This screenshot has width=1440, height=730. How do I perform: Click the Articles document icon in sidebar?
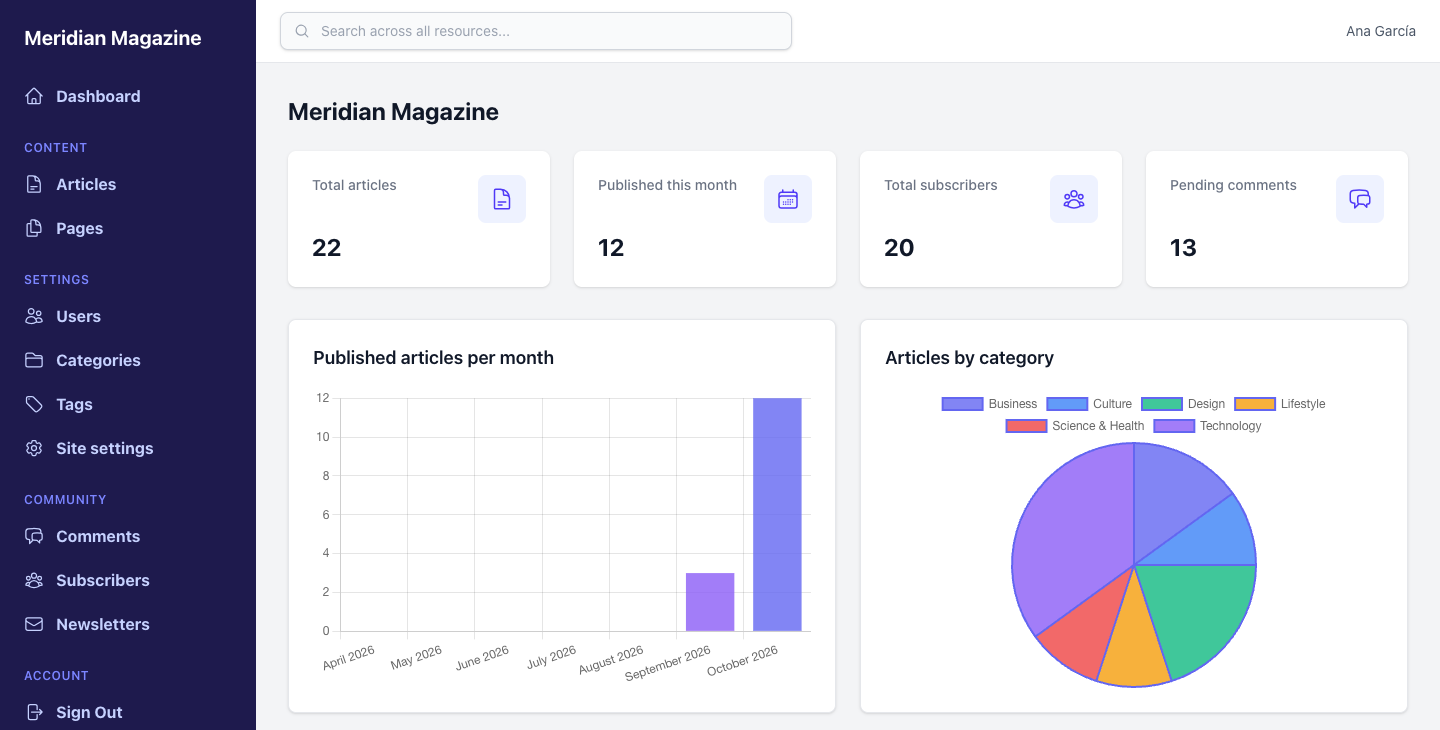[34, 184]
